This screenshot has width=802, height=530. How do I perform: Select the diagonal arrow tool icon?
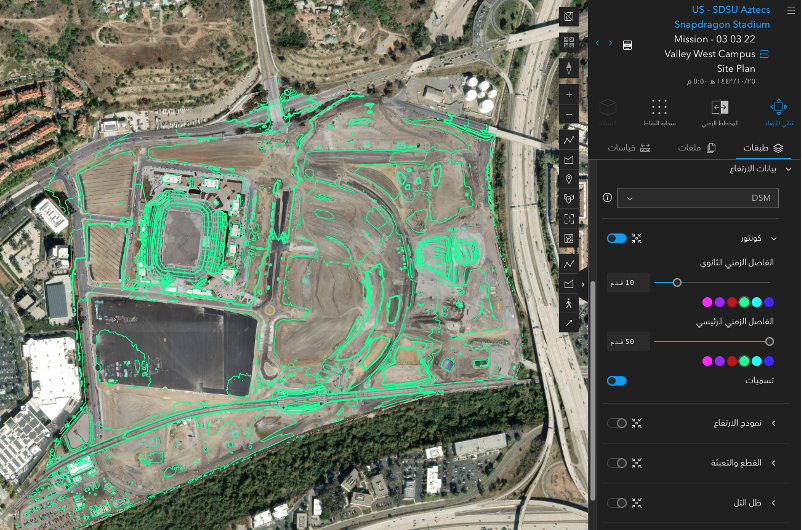[569, 323]
